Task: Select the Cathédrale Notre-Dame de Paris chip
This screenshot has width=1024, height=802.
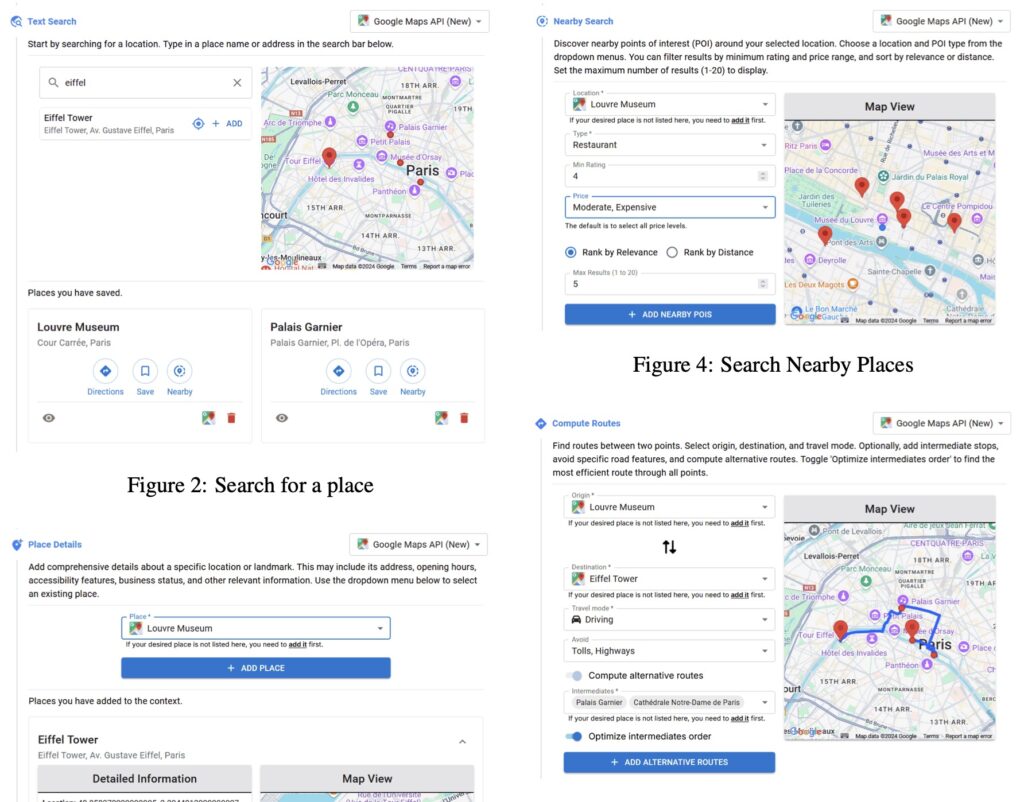Action: point(686,703)
